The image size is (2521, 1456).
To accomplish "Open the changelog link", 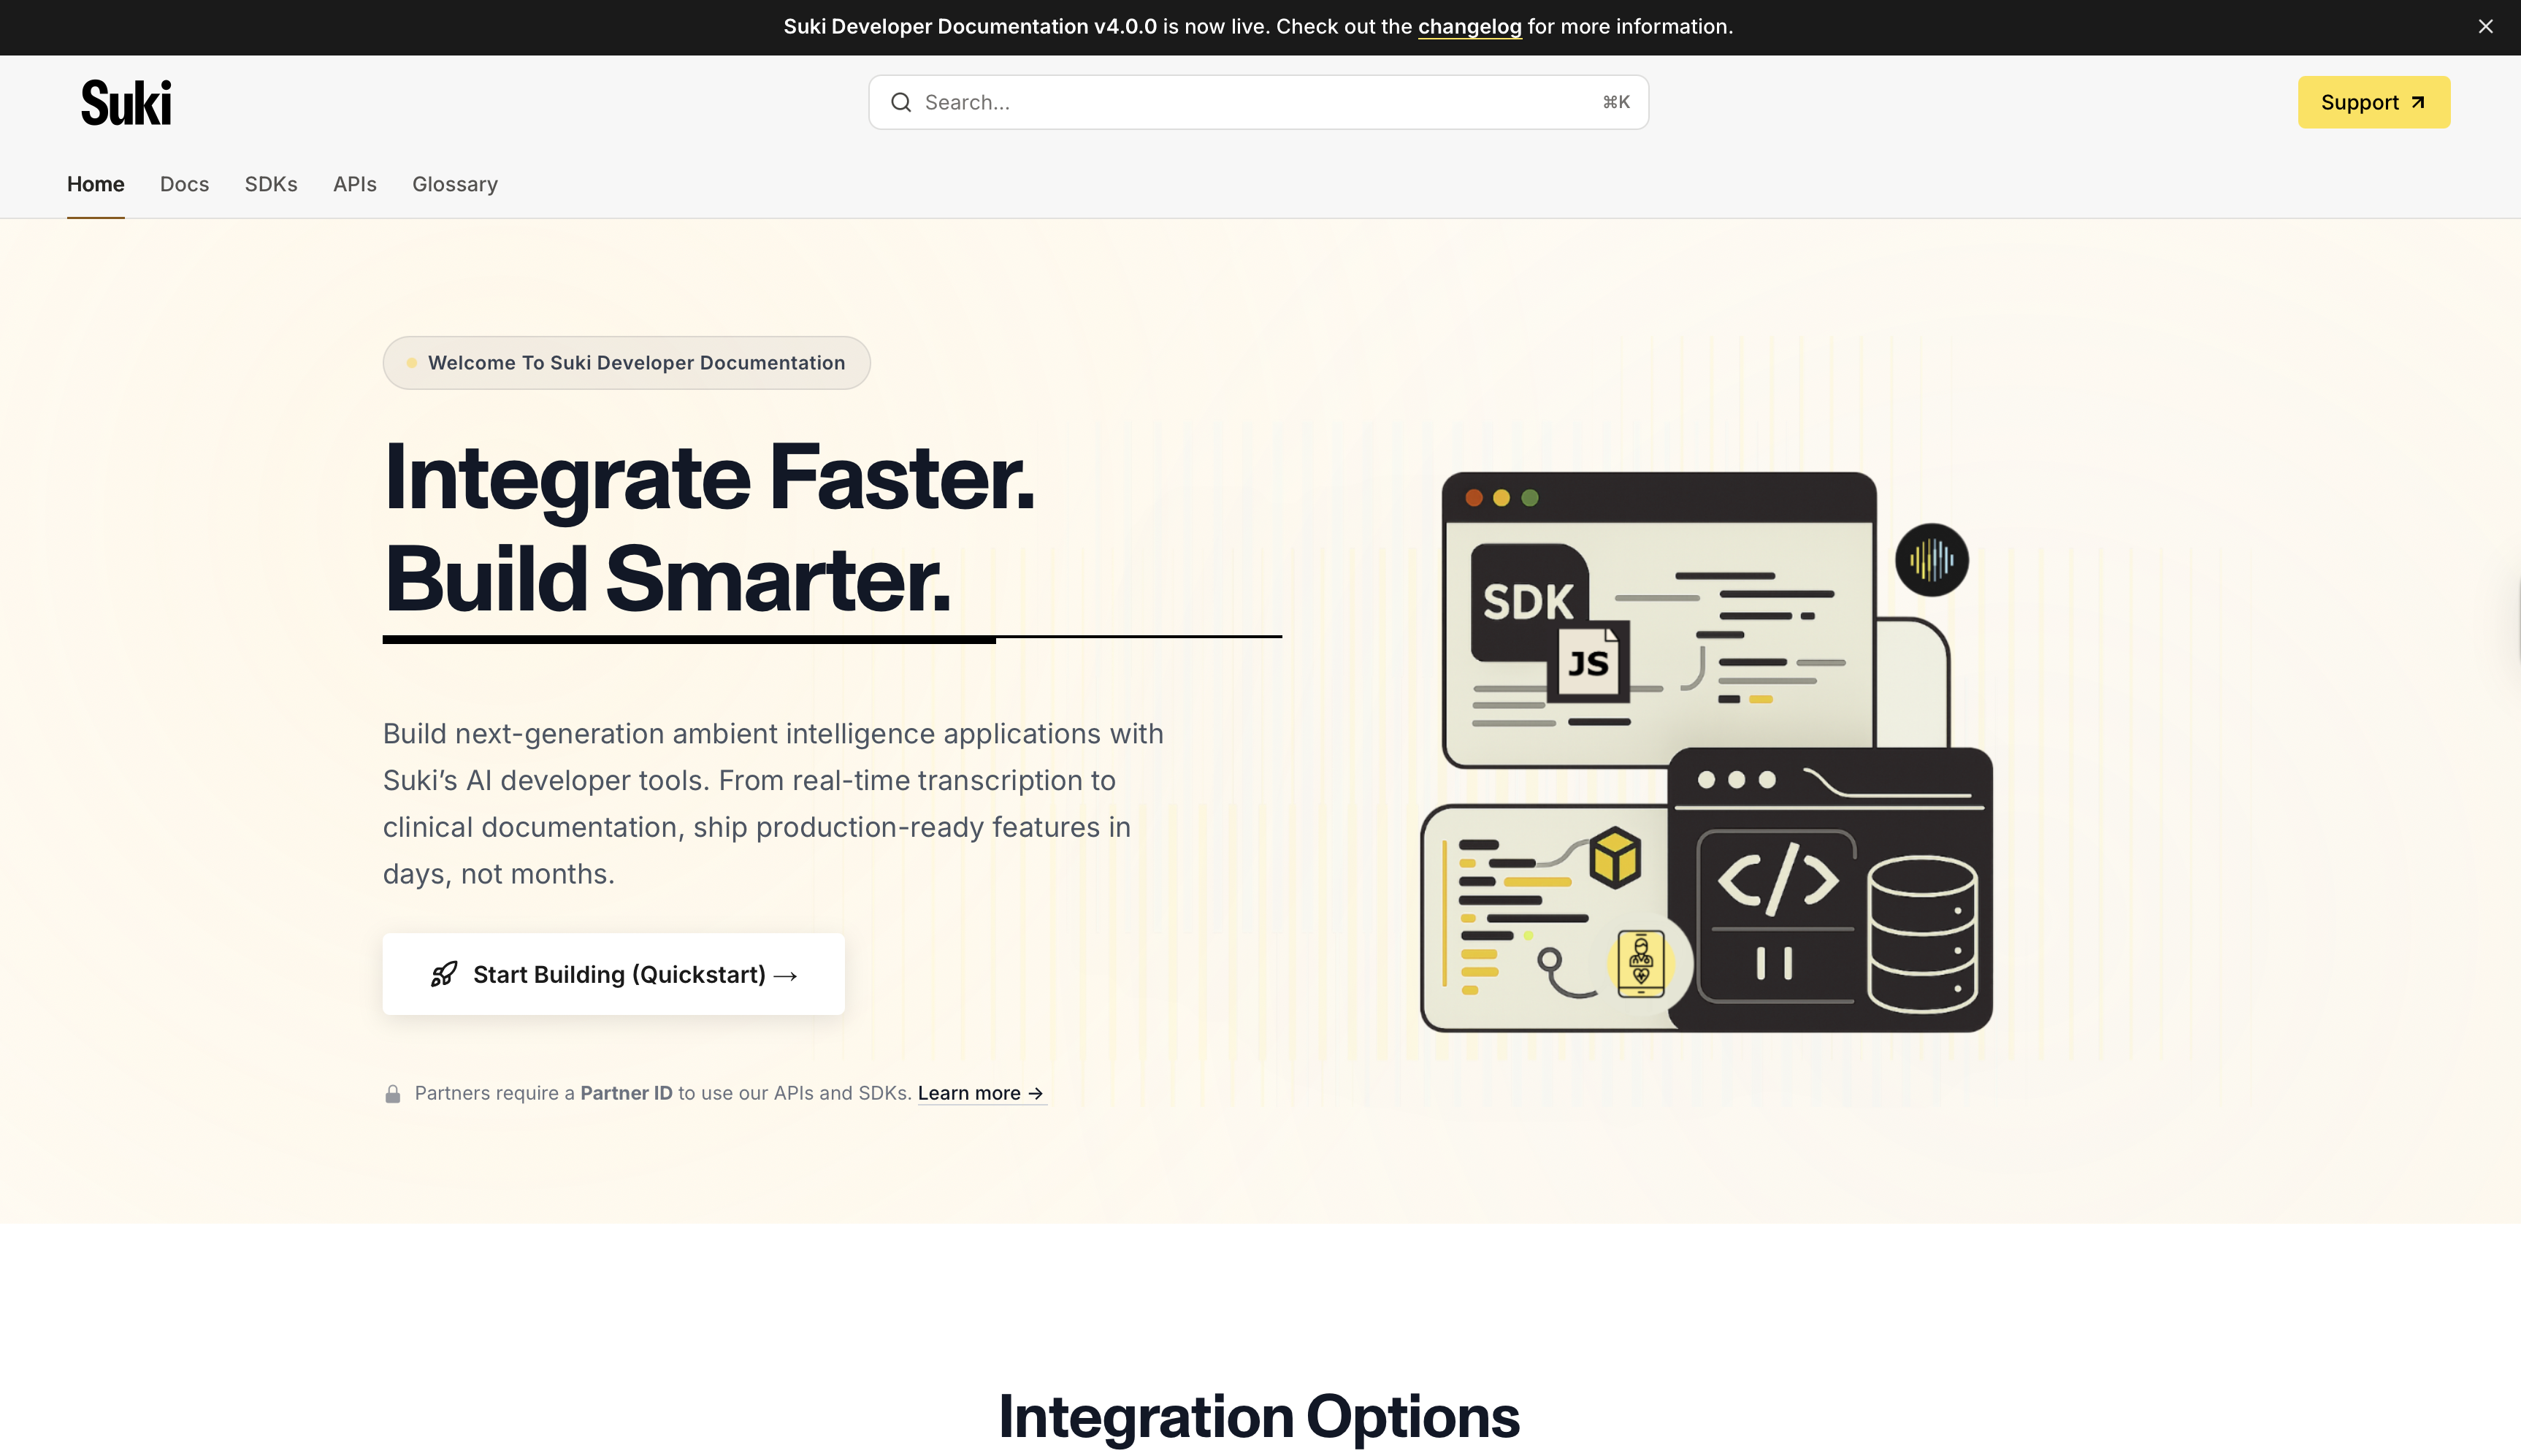I will (1470, 26).
